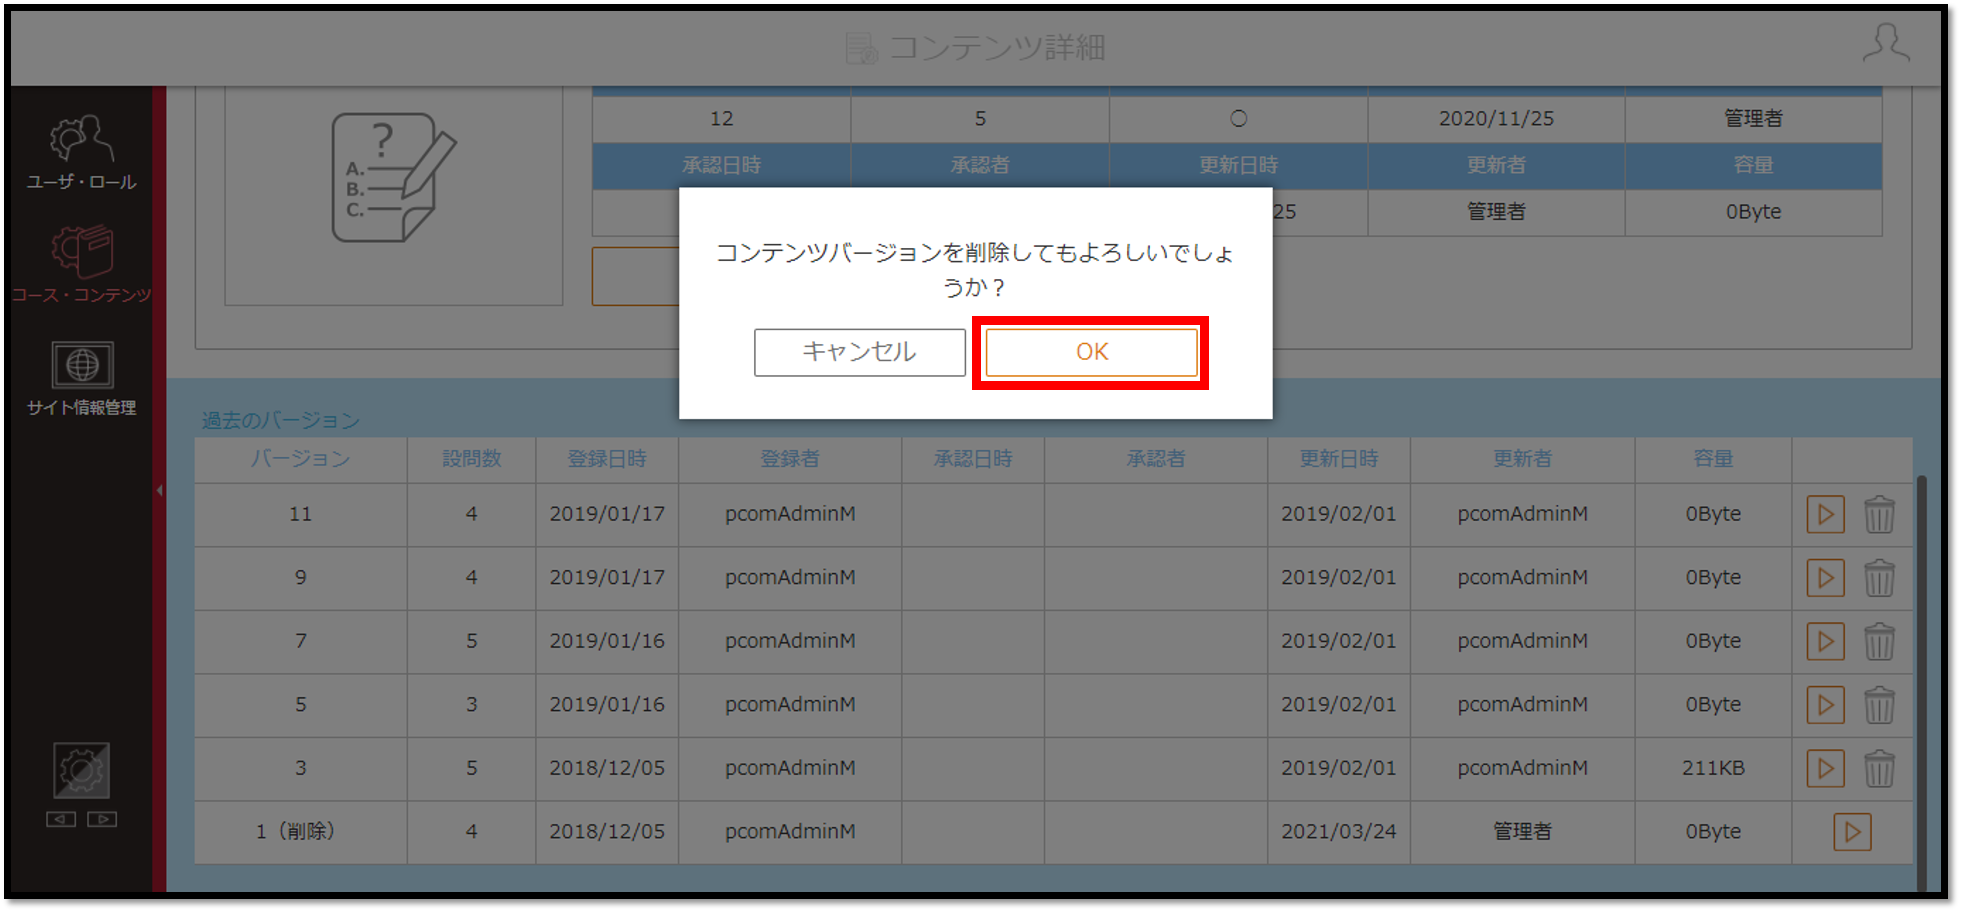Click the 設問数 column header

pos(471,459)
